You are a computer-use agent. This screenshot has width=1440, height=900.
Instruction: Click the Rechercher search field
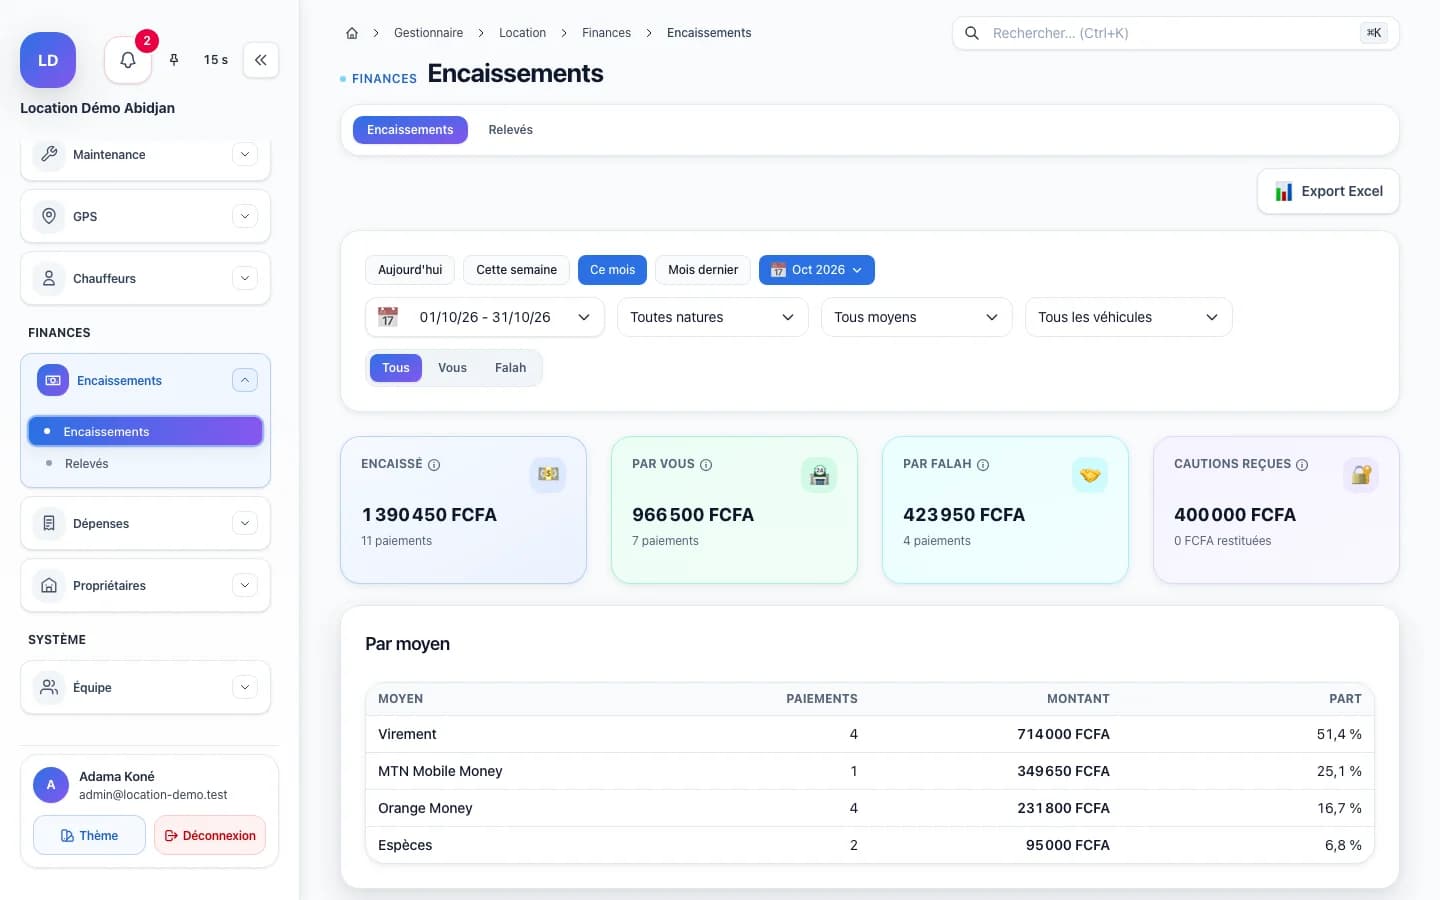pyautogui.click(x=1176, y=33)
